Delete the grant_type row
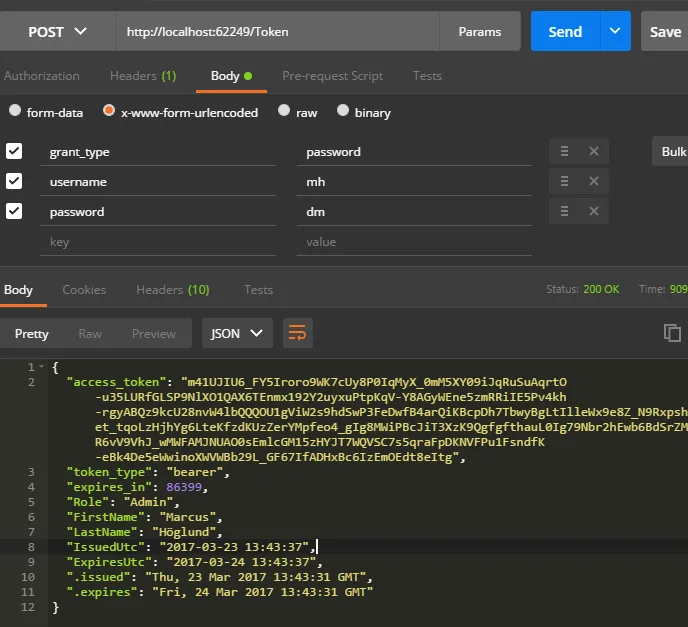688x627 pixels. (594, 151)
